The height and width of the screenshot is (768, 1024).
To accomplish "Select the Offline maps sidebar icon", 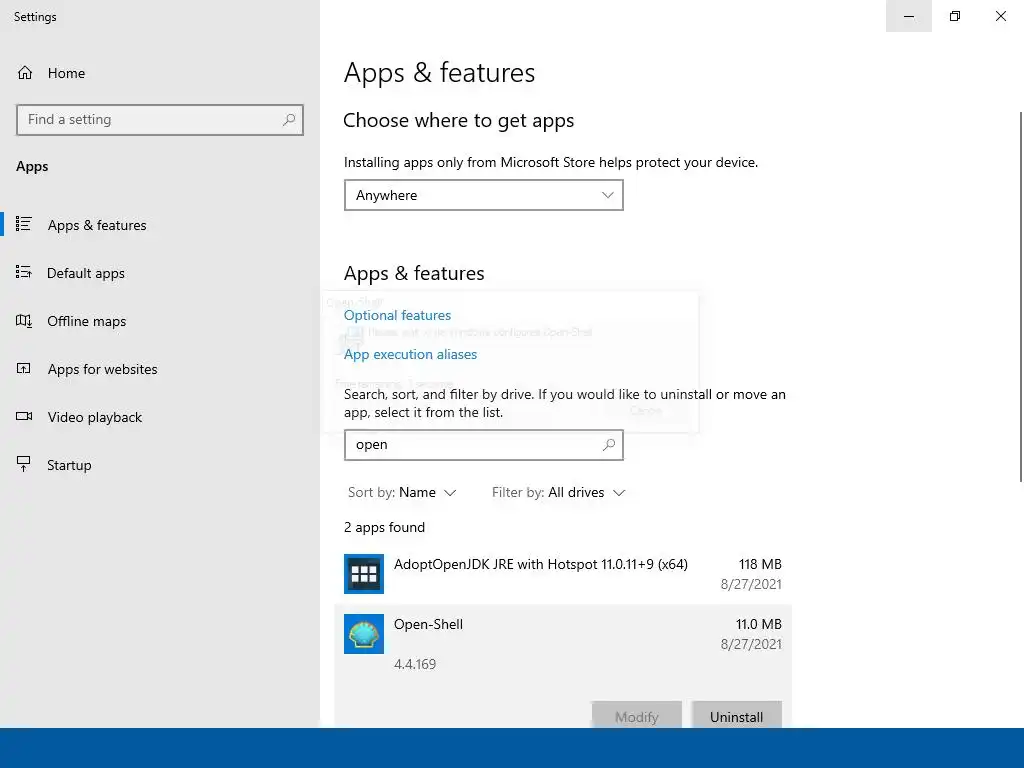I will pyautogui.click(x=24, y=321).
